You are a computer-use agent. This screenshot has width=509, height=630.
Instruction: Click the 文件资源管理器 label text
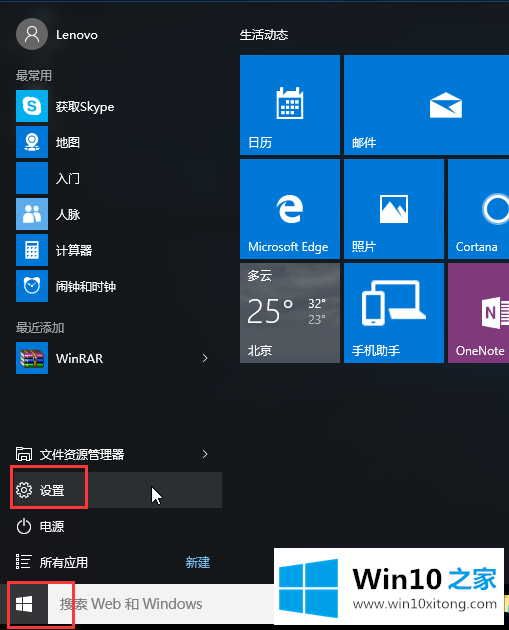coord(82,454)
